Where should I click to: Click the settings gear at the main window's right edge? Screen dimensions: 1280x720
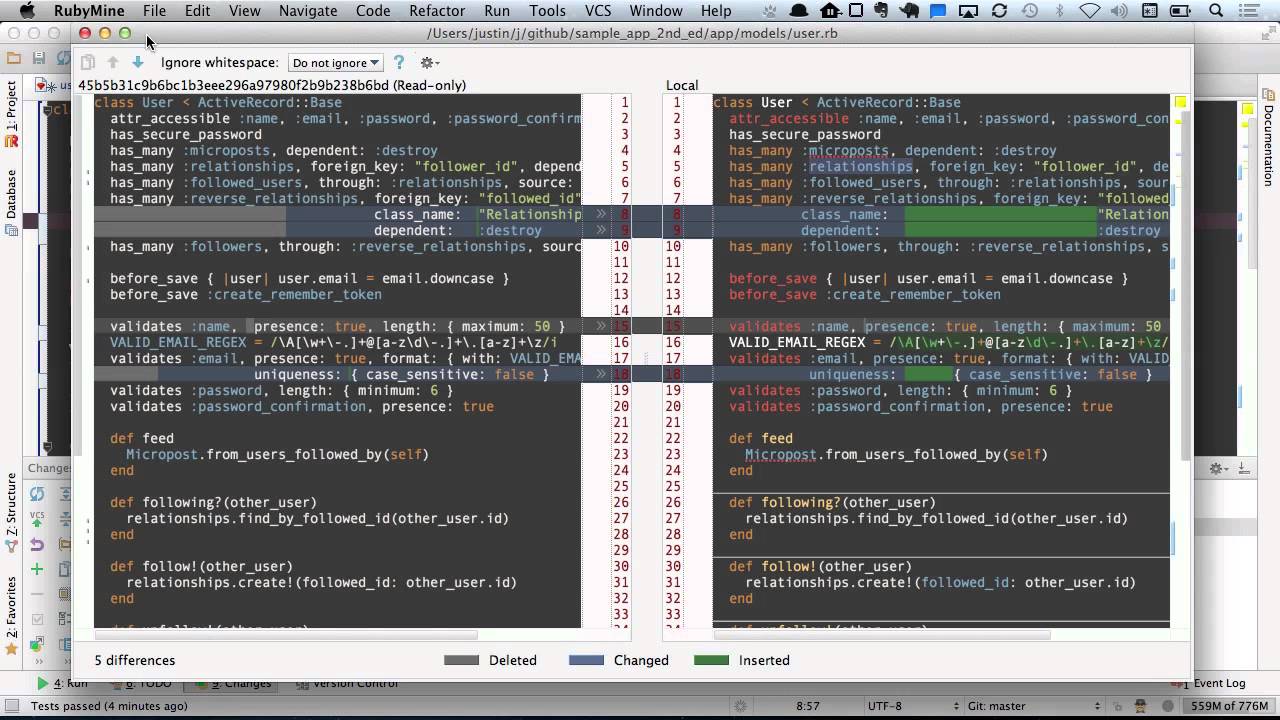[1217, 468]
